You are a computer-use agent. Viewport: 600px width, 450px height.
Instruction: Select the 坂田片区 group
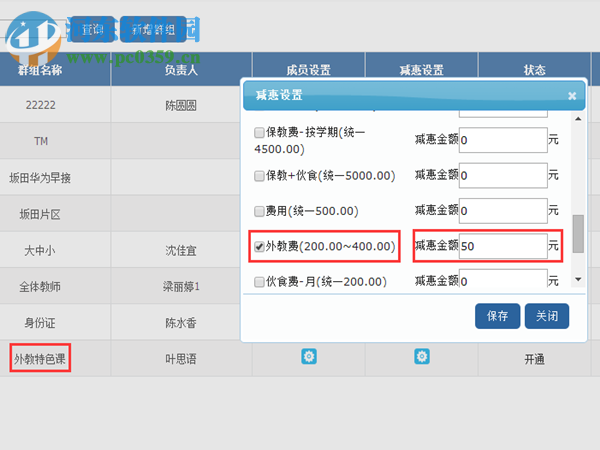point(40,214)
